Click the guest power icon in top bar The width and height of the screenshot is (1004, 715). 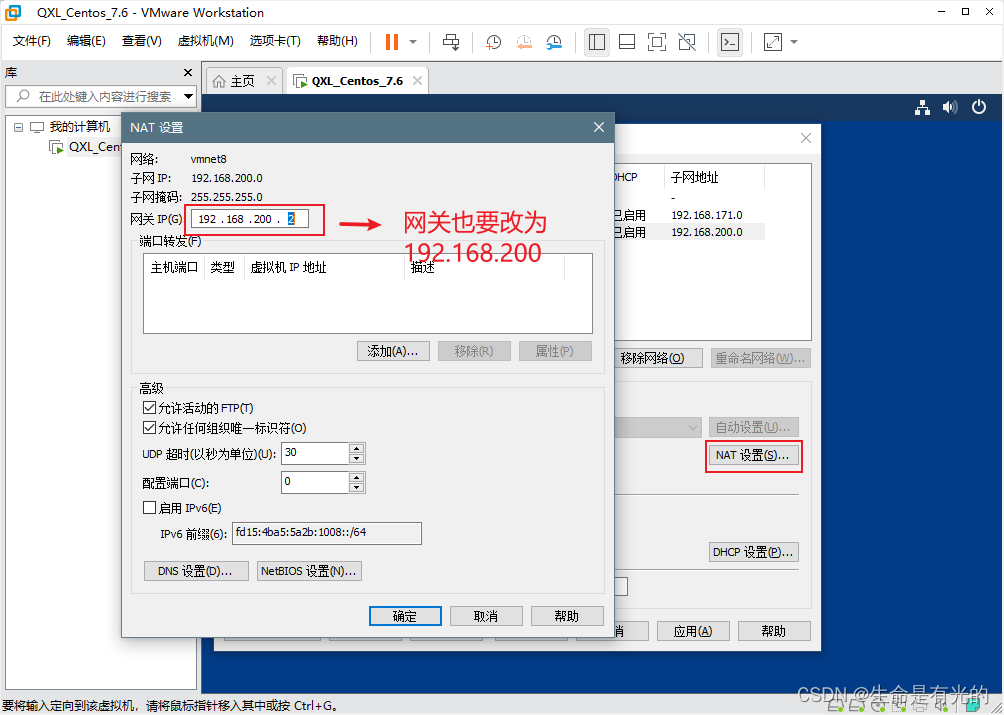coord(978,107)
